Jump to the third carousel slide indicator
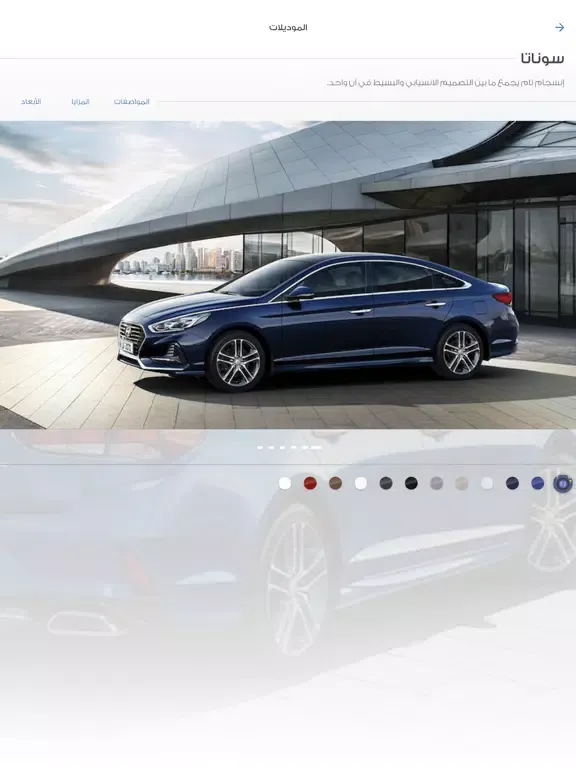 pyautogui.click(x=282, y=447)
